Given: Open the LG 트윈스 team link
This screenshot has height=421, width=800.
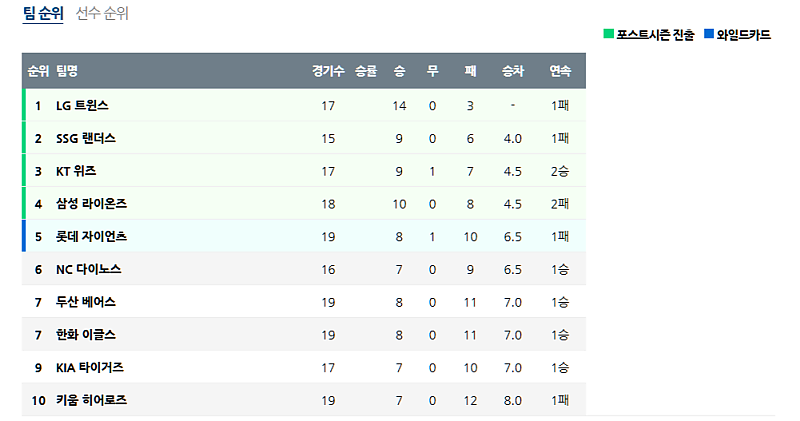Looking at the screenshot, I should 82,105.
